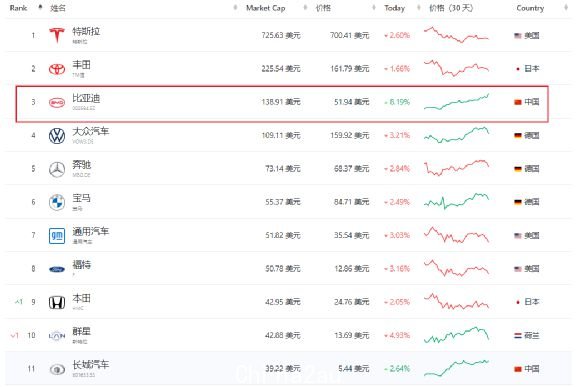This screenshot has height=387, width=576.
Task: Open 大众汽车 company name link
Action: tap(90, 131)
